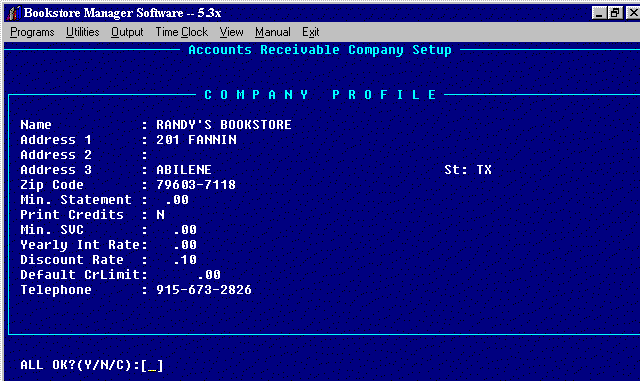Restore the Bookstore Manager window

pos(614,13)
